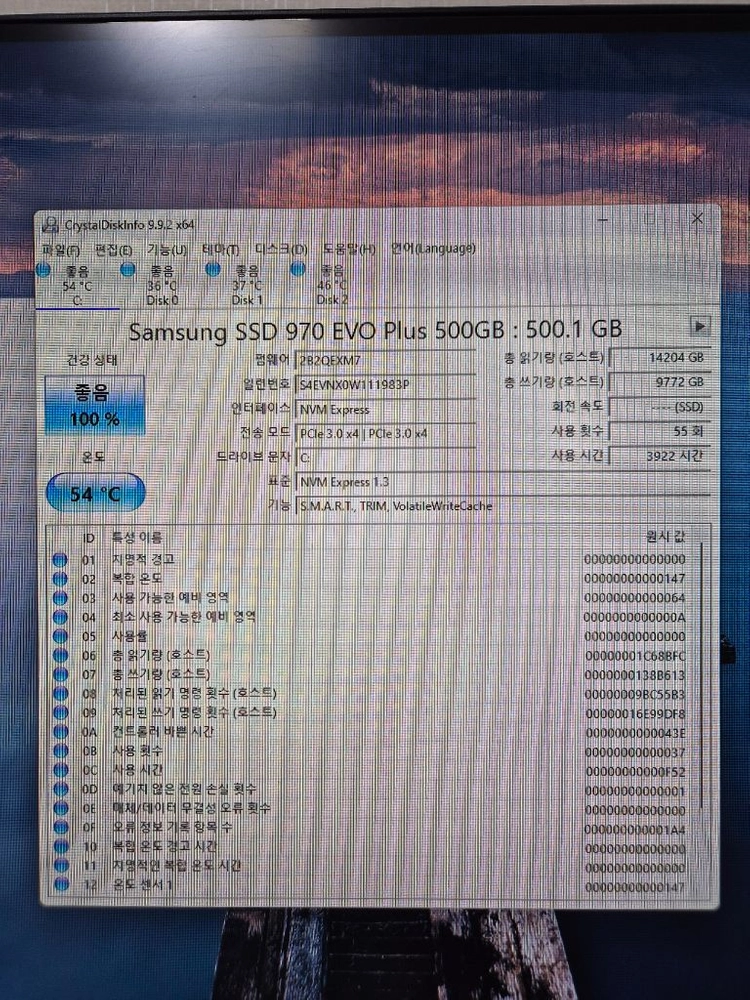Image resolution: width=750 pixels, height=1000 pixels.
Task: Click the rotation speed value ---- (SSD)
Action: 659,407
